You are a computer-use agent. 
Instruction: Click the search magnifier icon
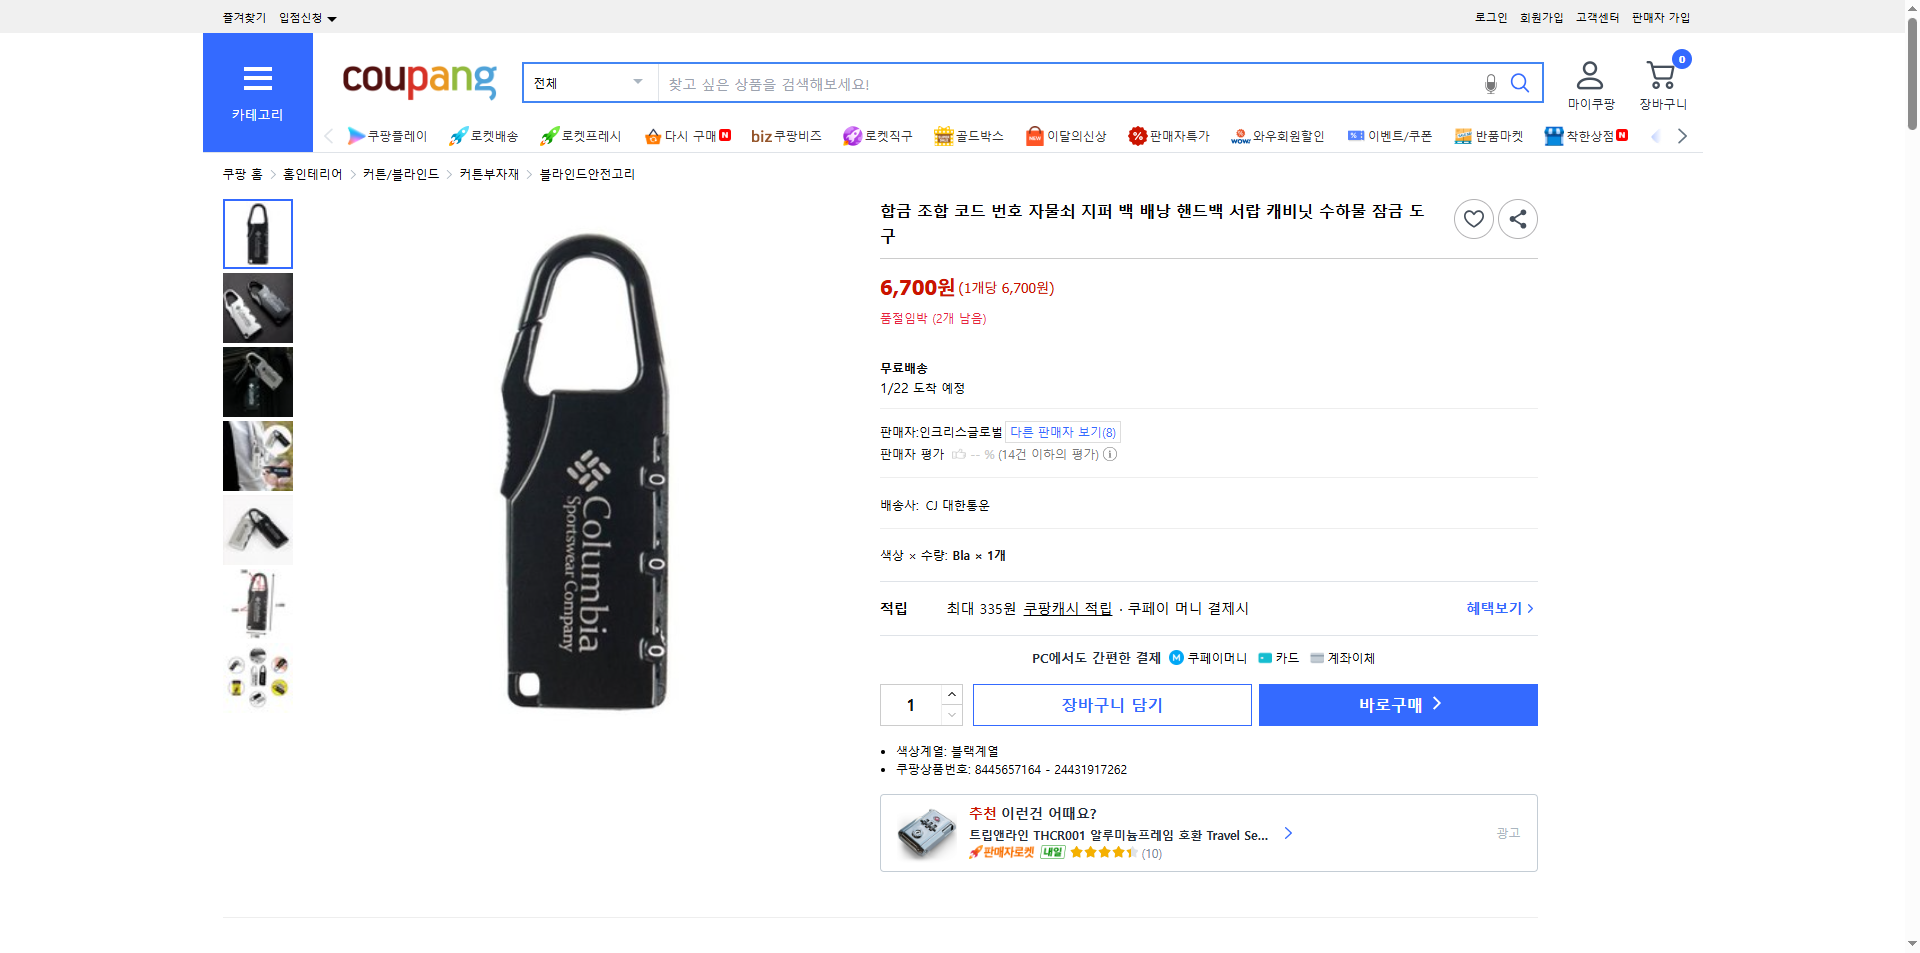[x=1520, y=83]
